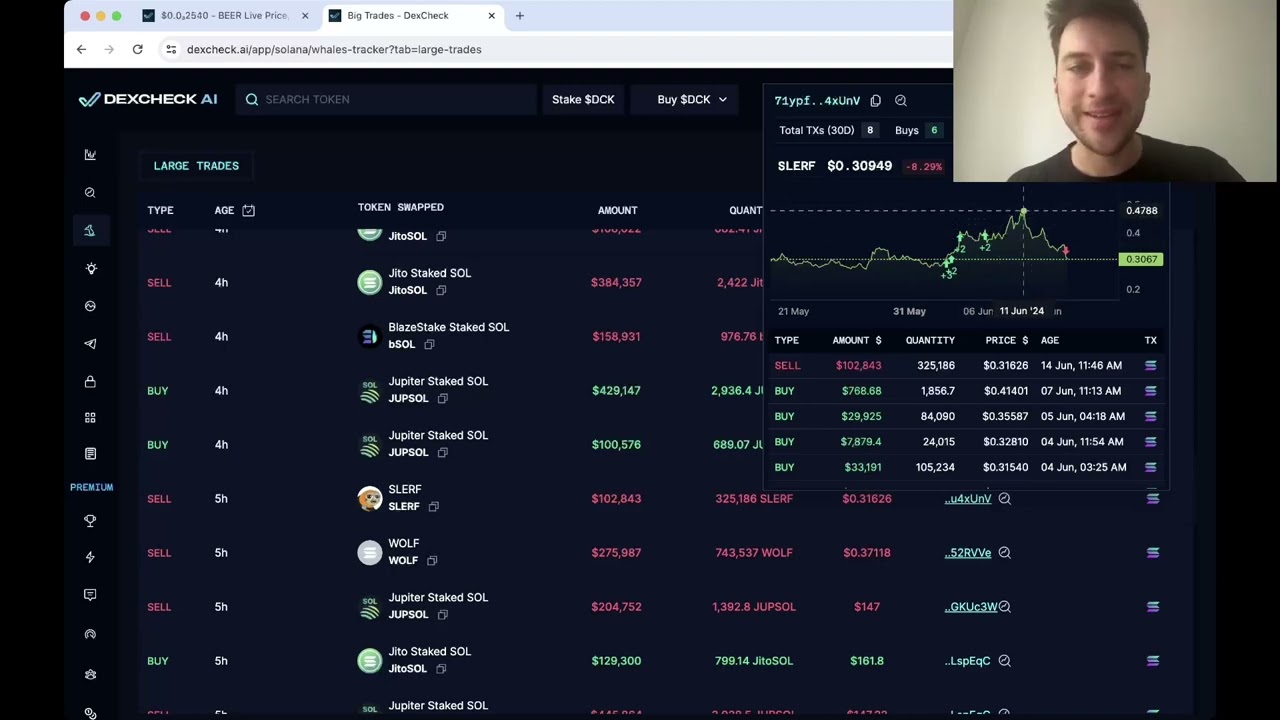Copy wallet address 71ypf..4xUnV in popup
The image size is (1280, 720).
[x=875, y=100]
